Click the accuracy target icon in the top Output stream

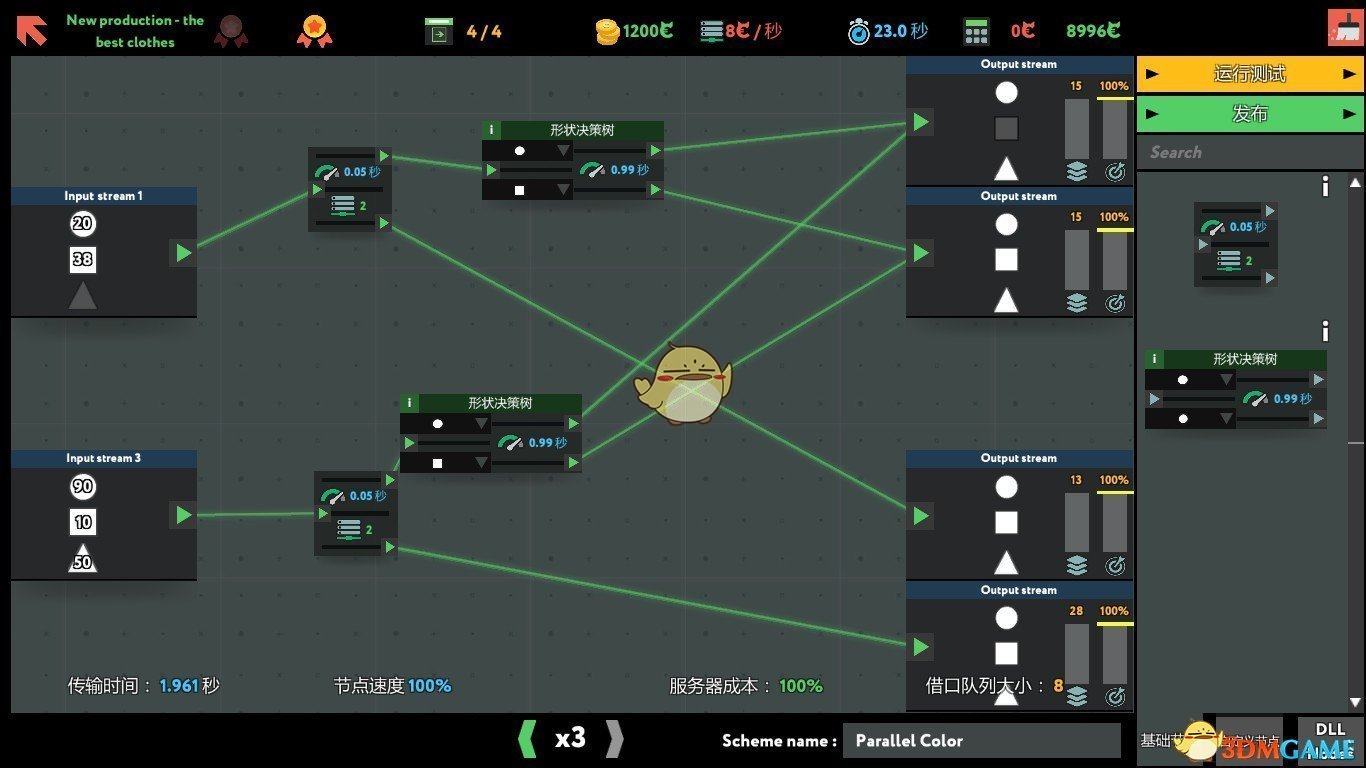click(1115, 172)
